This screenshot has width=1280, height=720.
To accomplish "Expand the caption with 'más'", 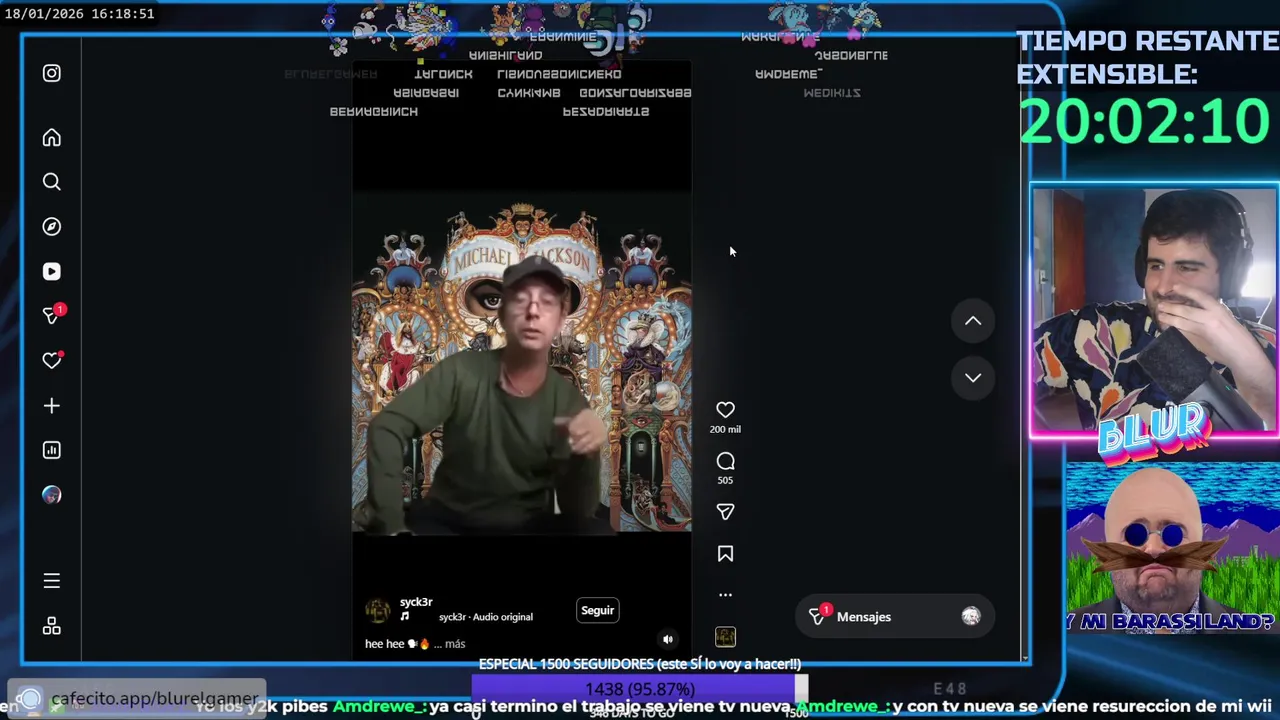I will tap(455, 644).
